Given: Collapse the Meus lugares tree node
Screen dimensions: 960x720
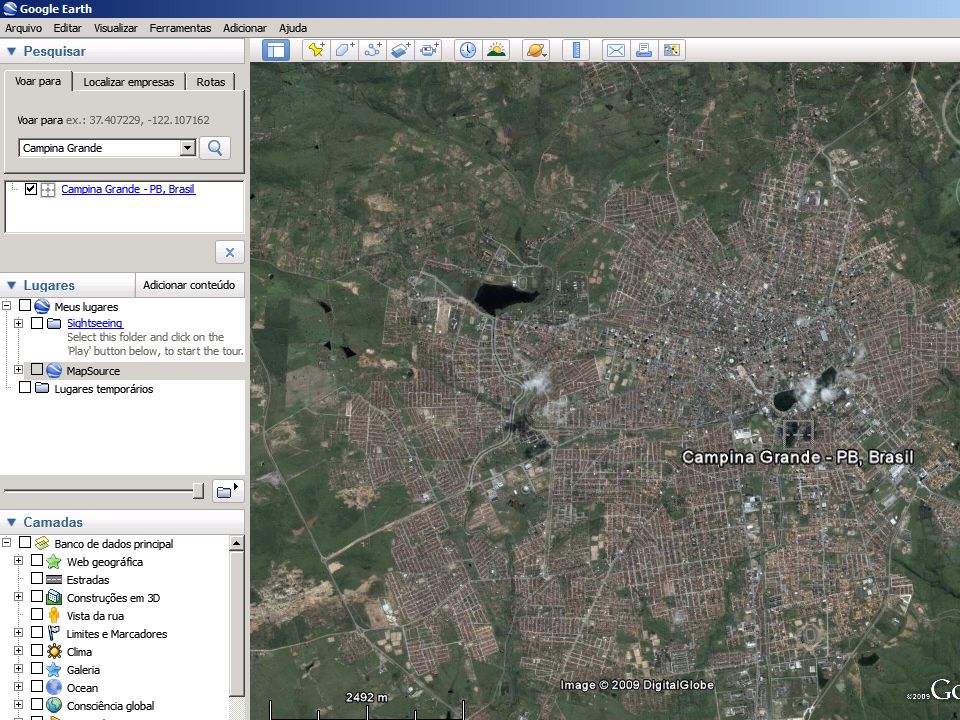Looking at the screenshot, I should click(7, 306).
